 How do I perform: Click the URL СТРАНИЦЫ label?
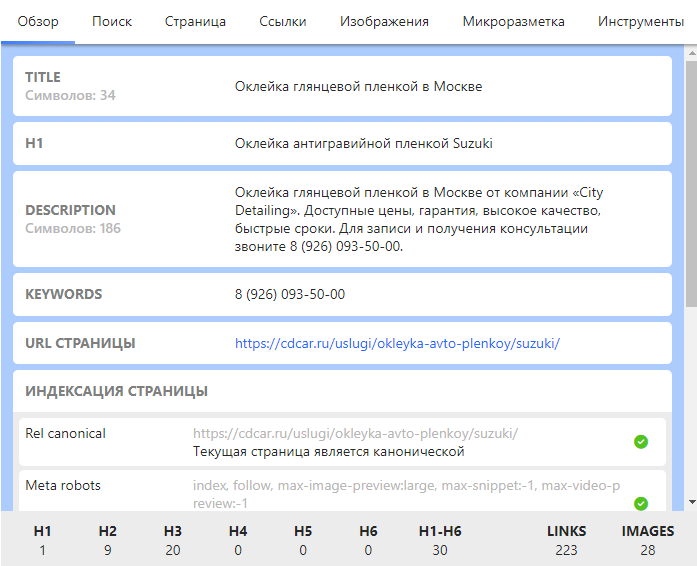[80, 343]
